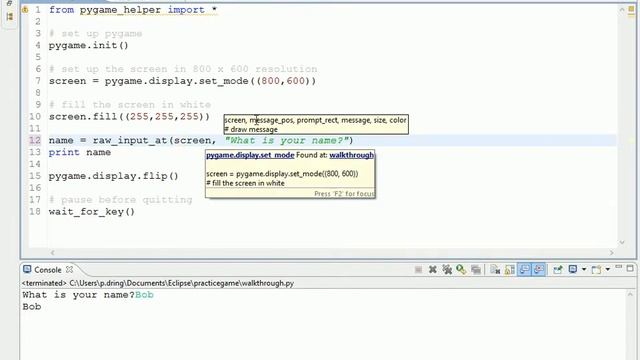Click the Terminate button in Console toolbar
640x360 pixels.
(418, 270)
